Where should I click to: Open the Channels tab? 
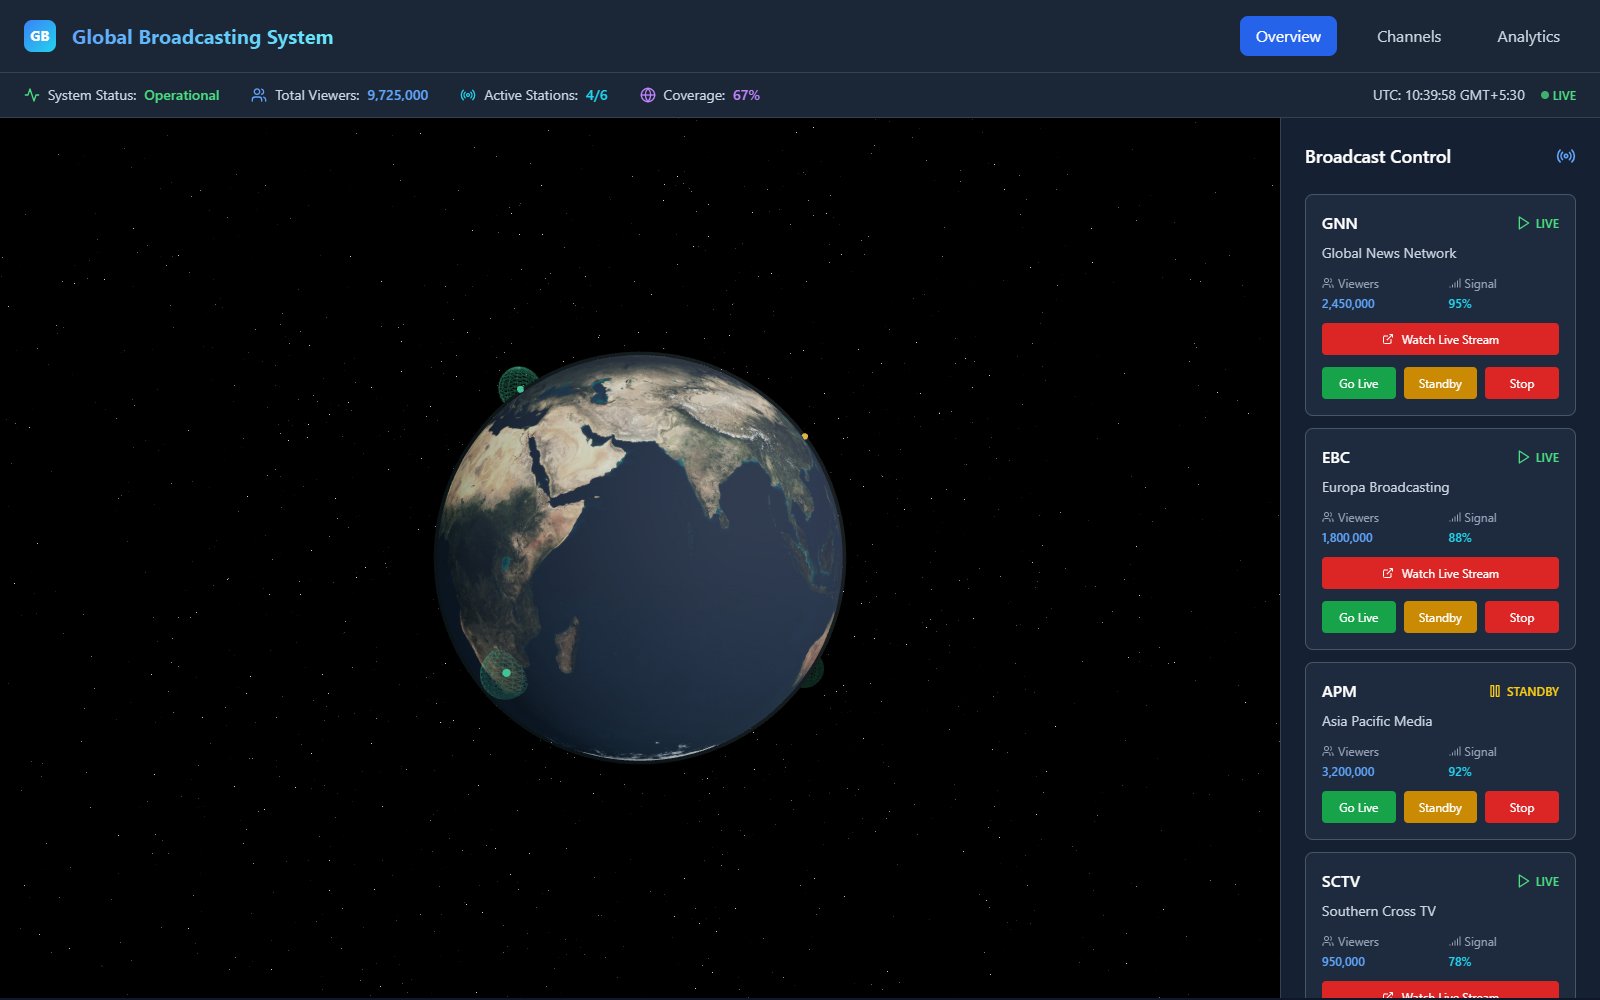click(x=1409, y=36)
